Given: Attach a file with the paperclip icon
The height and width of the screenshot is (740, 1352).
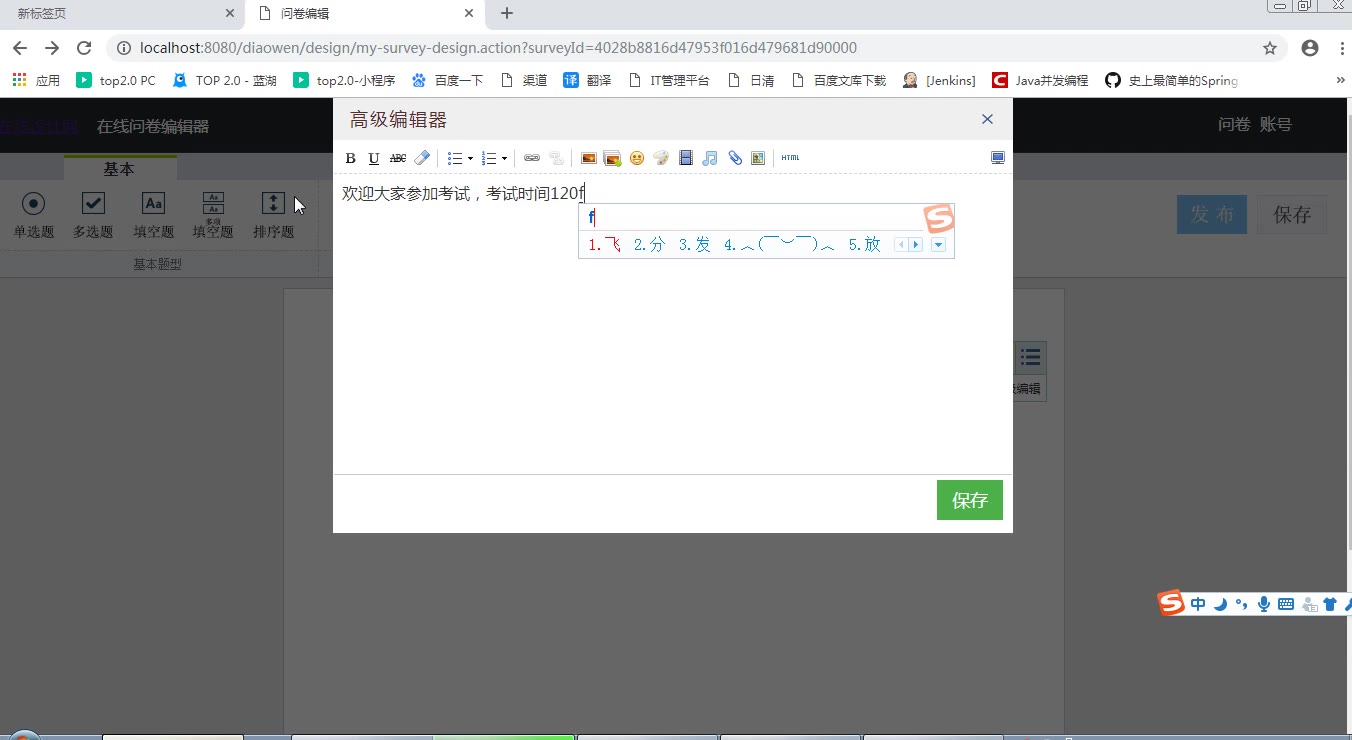Looking at the screenshot, I should 735,158.
